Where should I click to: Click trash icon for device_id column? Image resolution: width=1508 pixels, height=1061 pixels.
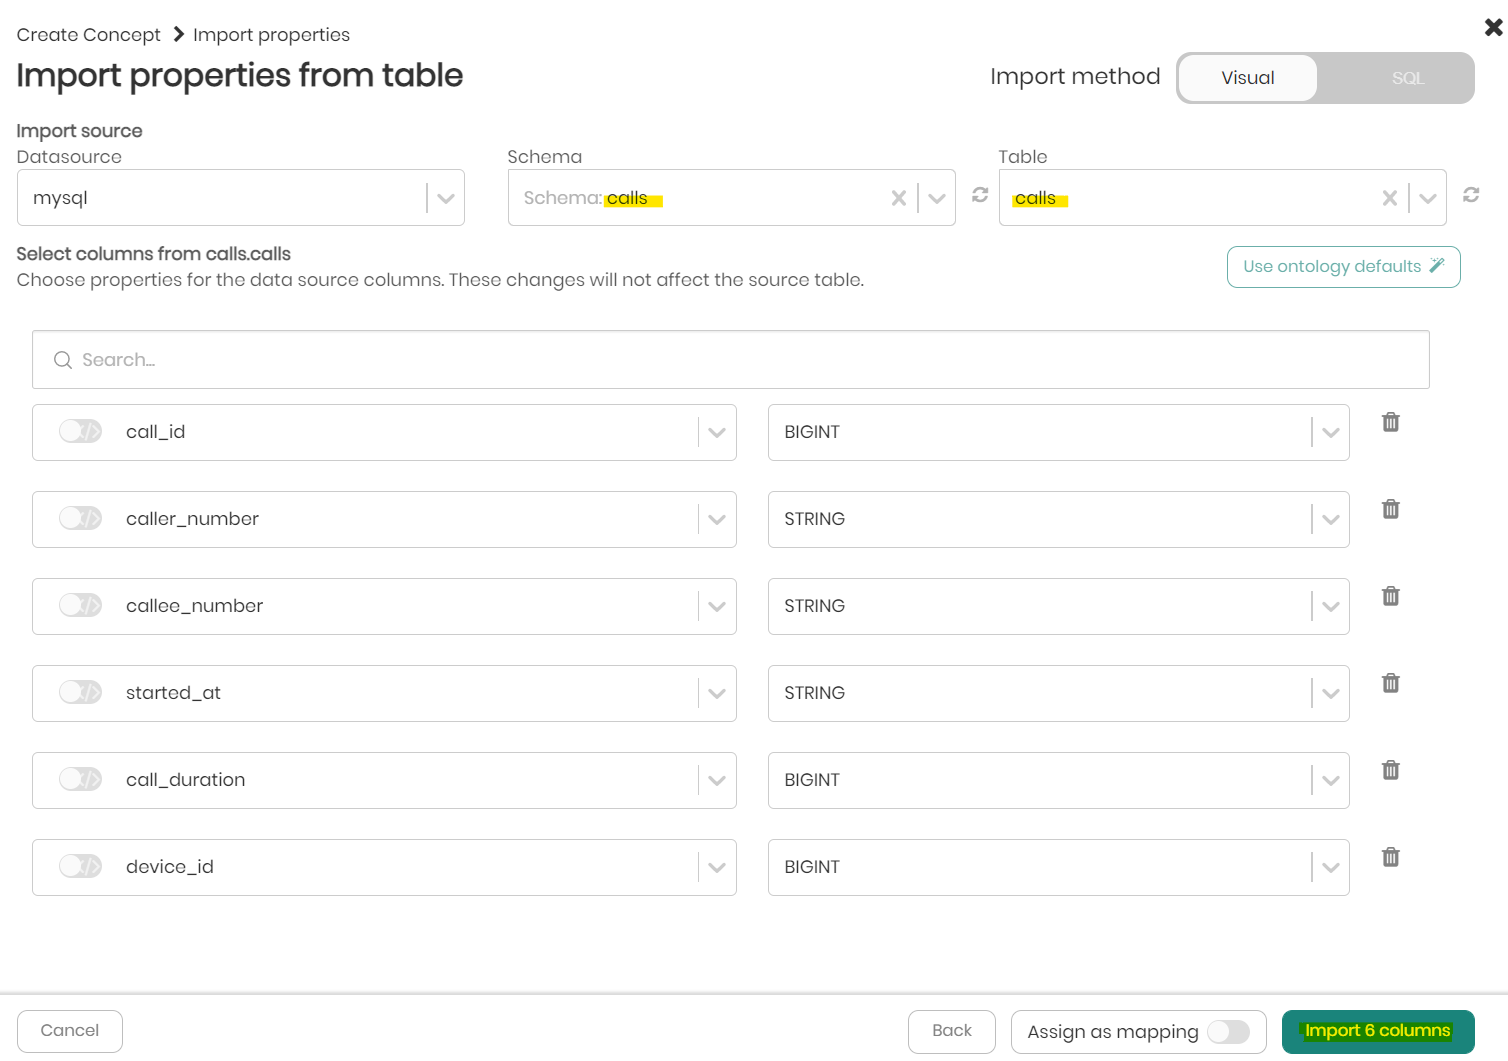tap(1390, 857)
